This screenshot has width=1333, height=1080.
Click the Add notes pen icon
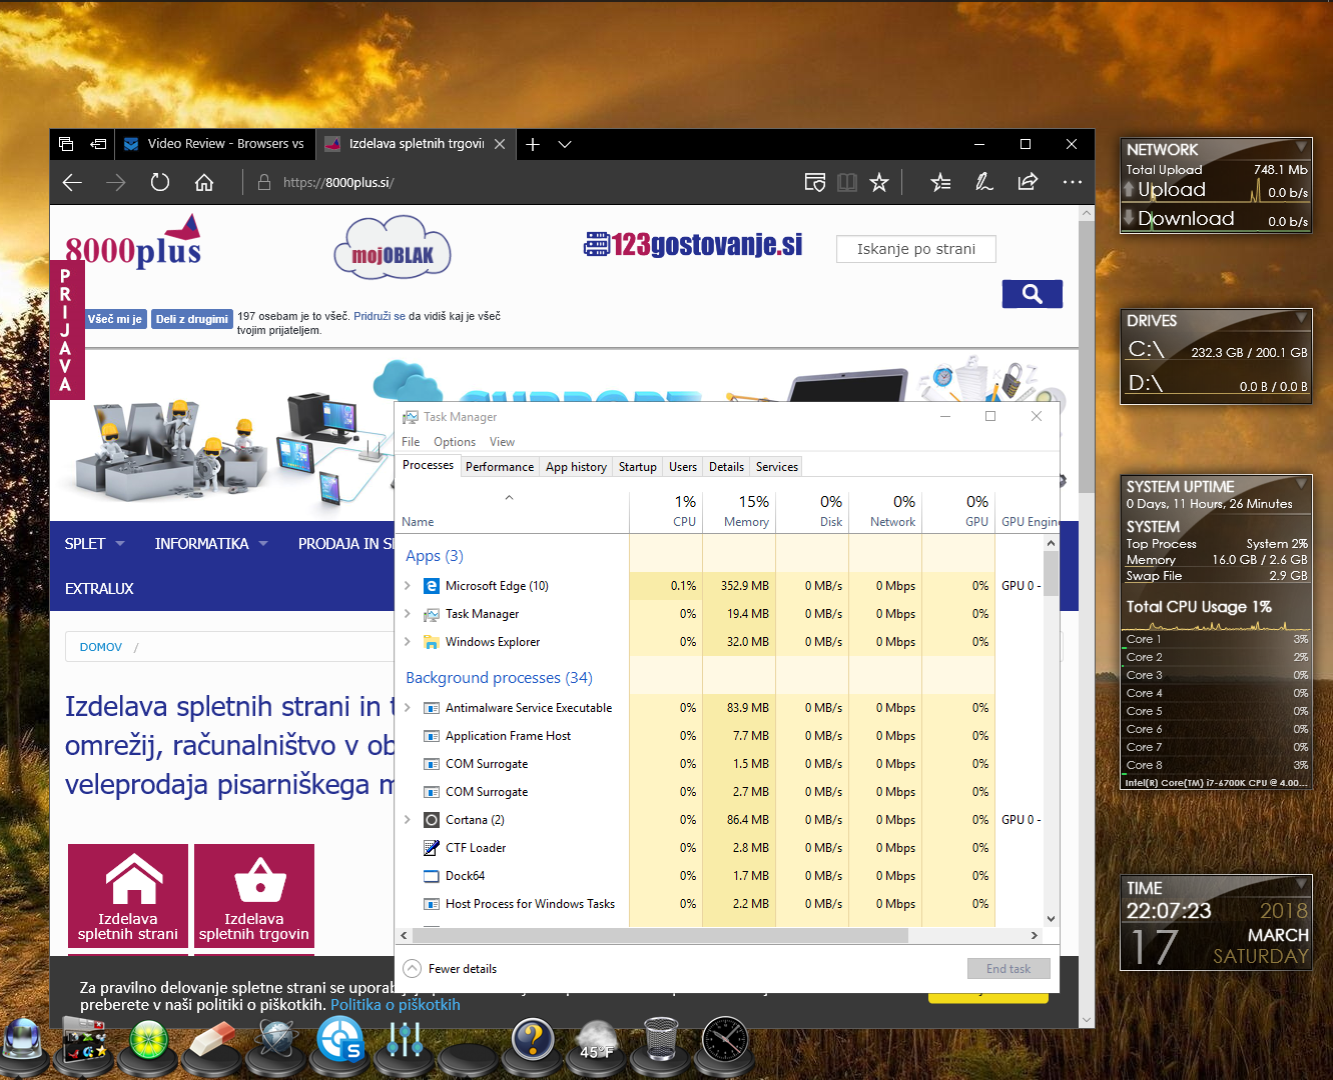tap(984, 182)
